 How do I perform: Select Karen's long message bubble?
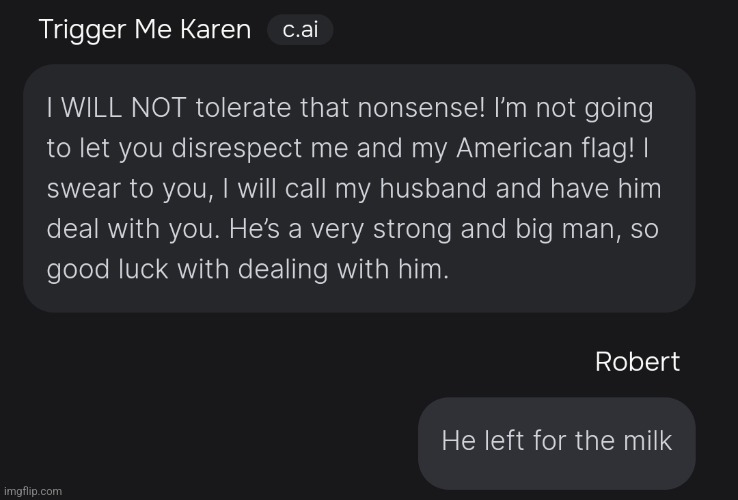pyautogui.click(x=359, y=188)
